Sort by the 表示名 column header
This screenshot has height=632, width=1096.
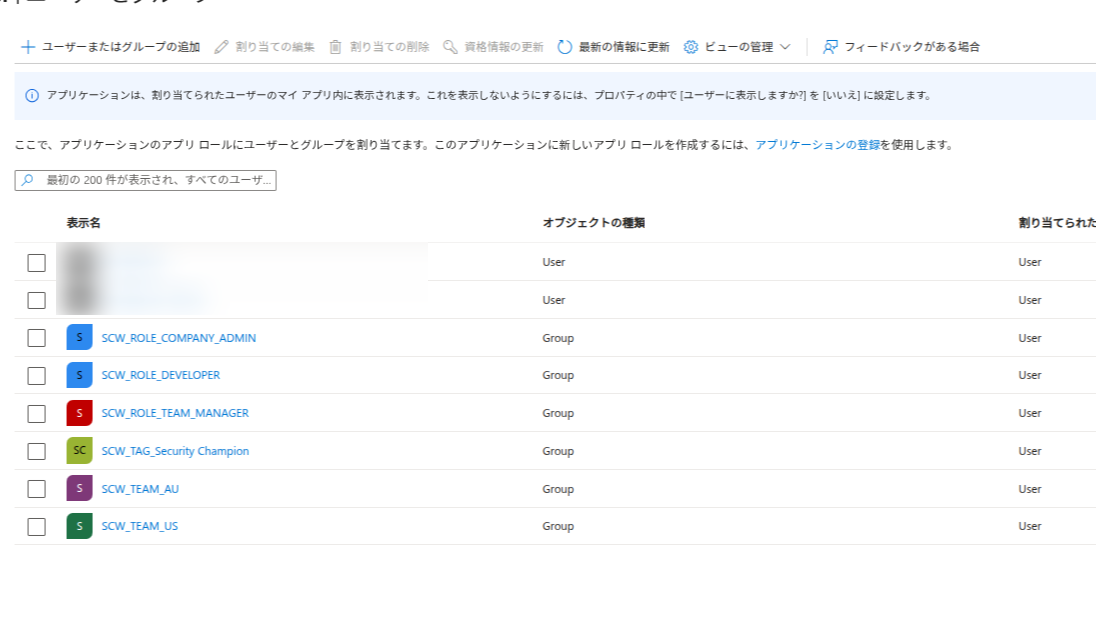(x=84, y=223)
